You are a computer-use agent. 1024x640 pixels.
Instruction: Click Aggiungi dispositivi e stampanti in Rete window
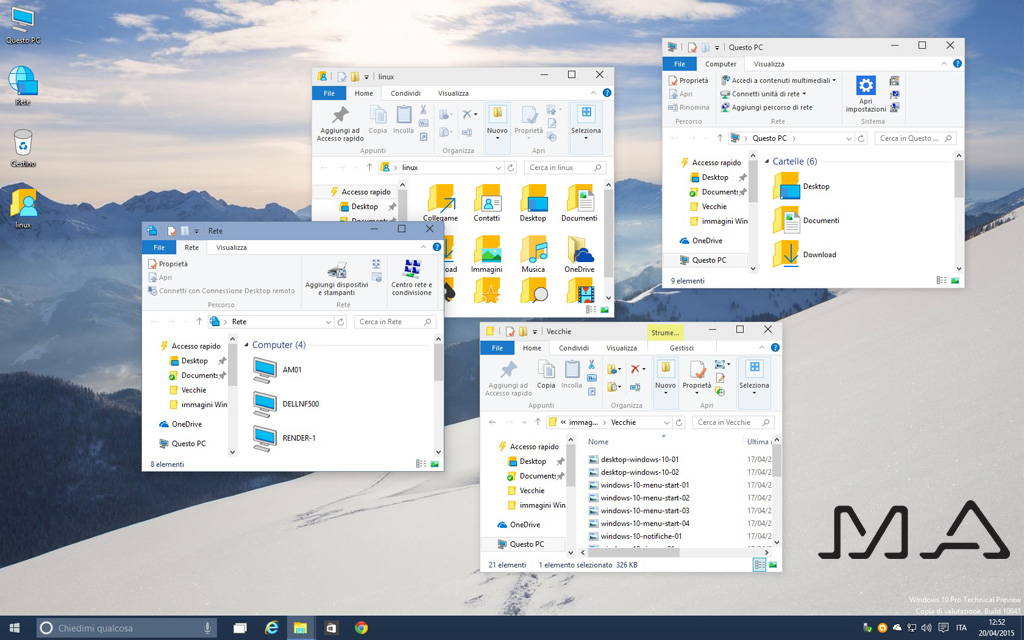point(337,279)
